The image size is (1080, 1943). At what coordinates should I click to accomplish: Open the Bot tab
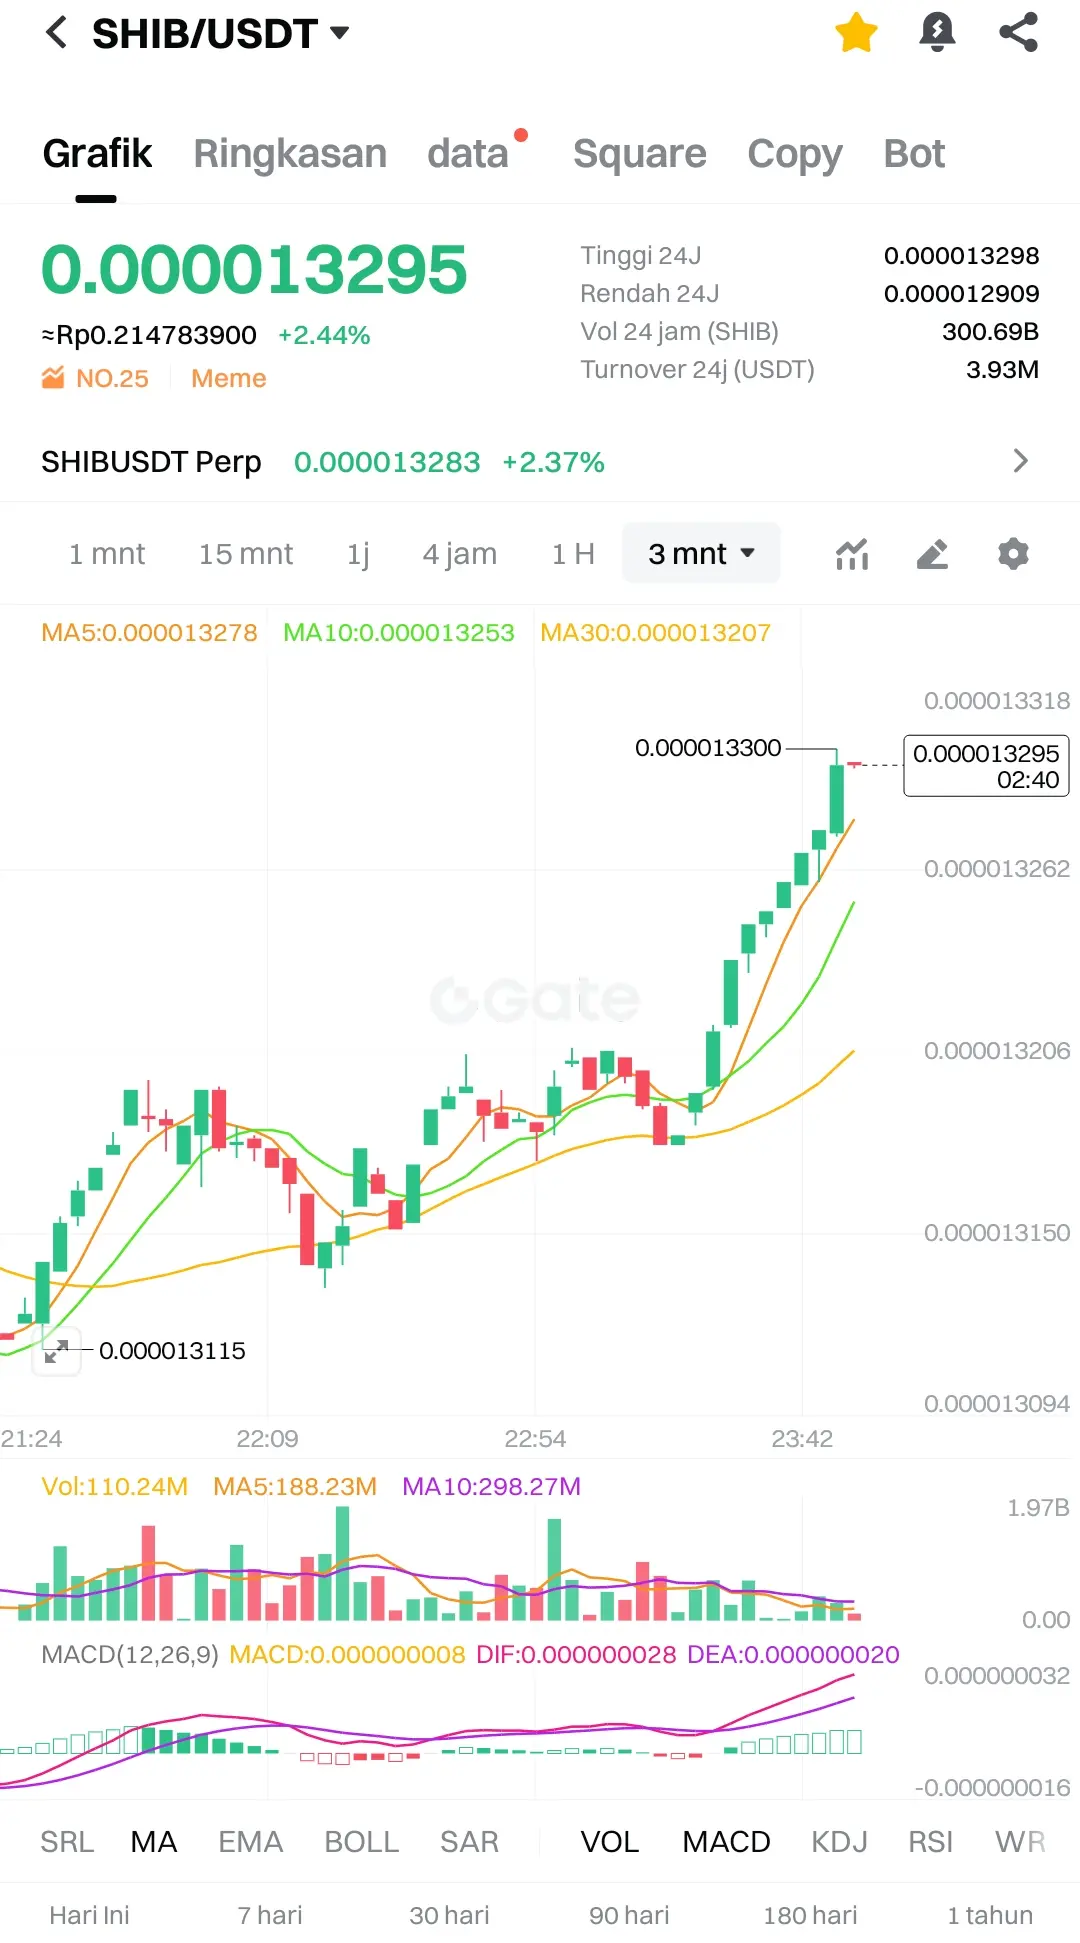(x=914, y=154)
